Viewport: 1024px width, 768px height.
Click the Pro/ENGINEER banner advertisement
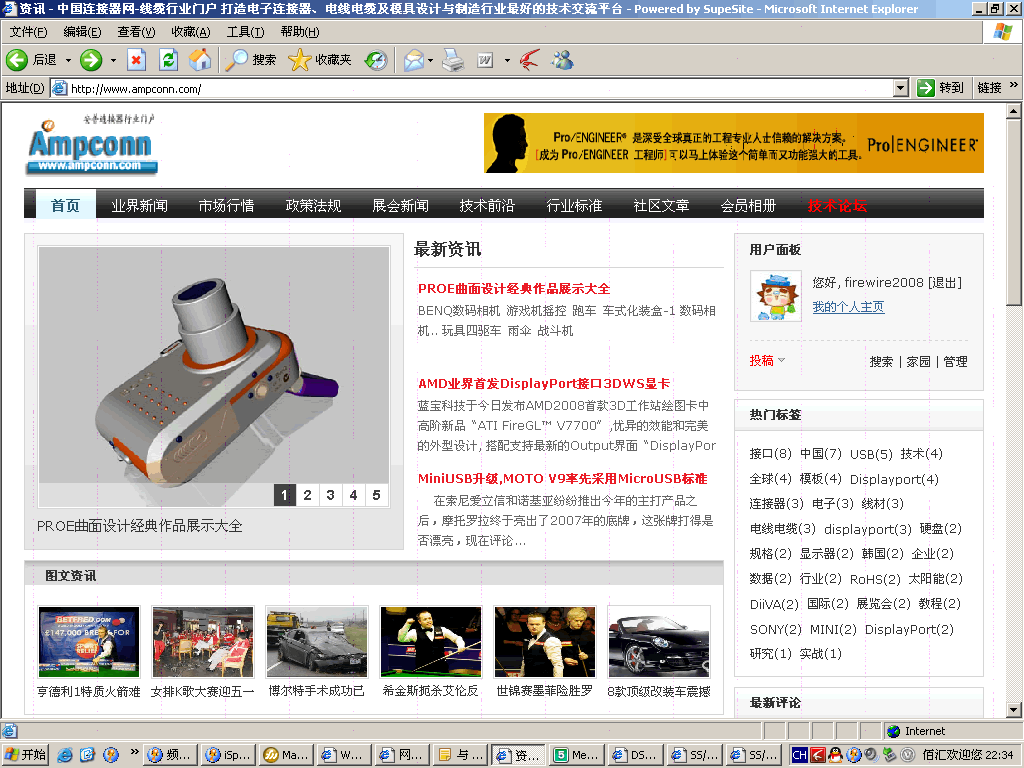[734, 143]
